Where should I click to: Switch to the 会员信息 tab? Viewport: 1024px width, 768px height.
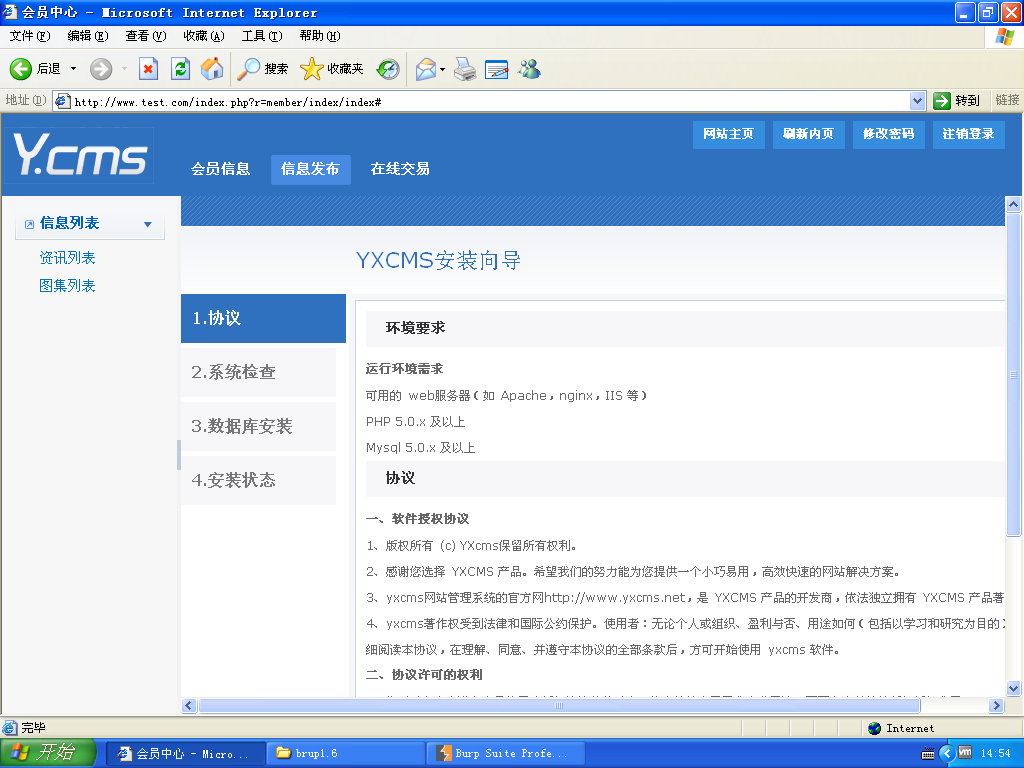pyautogui.click(x=221, y=169)
